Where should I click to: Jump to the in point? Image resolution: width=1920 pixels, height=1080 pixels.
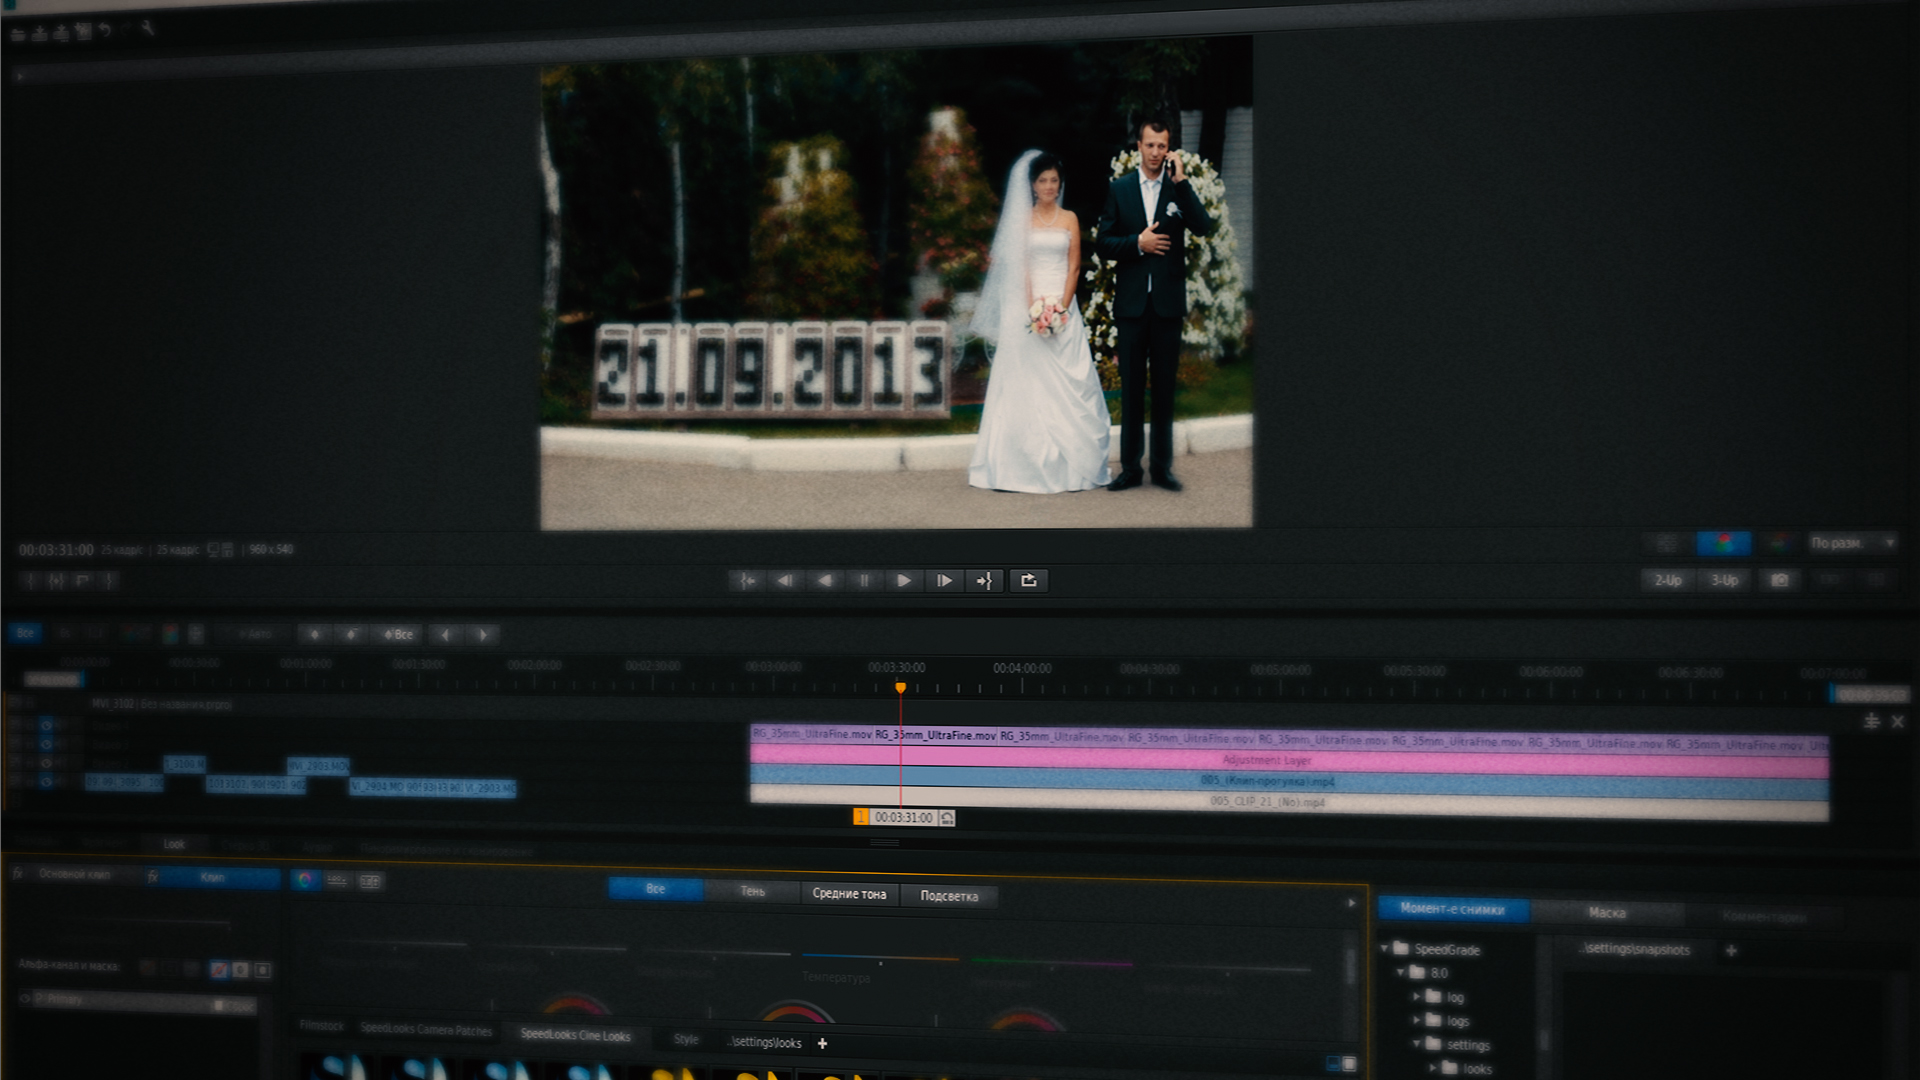click(747, 581)
